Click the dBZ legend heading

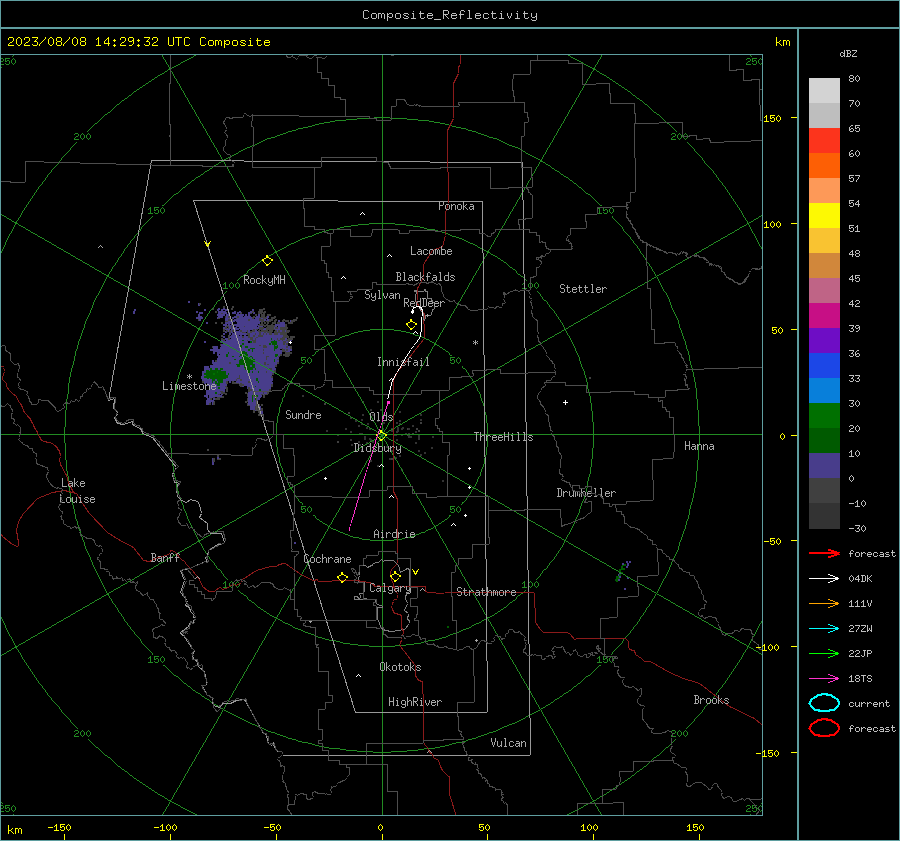click(x=848, y=53)
